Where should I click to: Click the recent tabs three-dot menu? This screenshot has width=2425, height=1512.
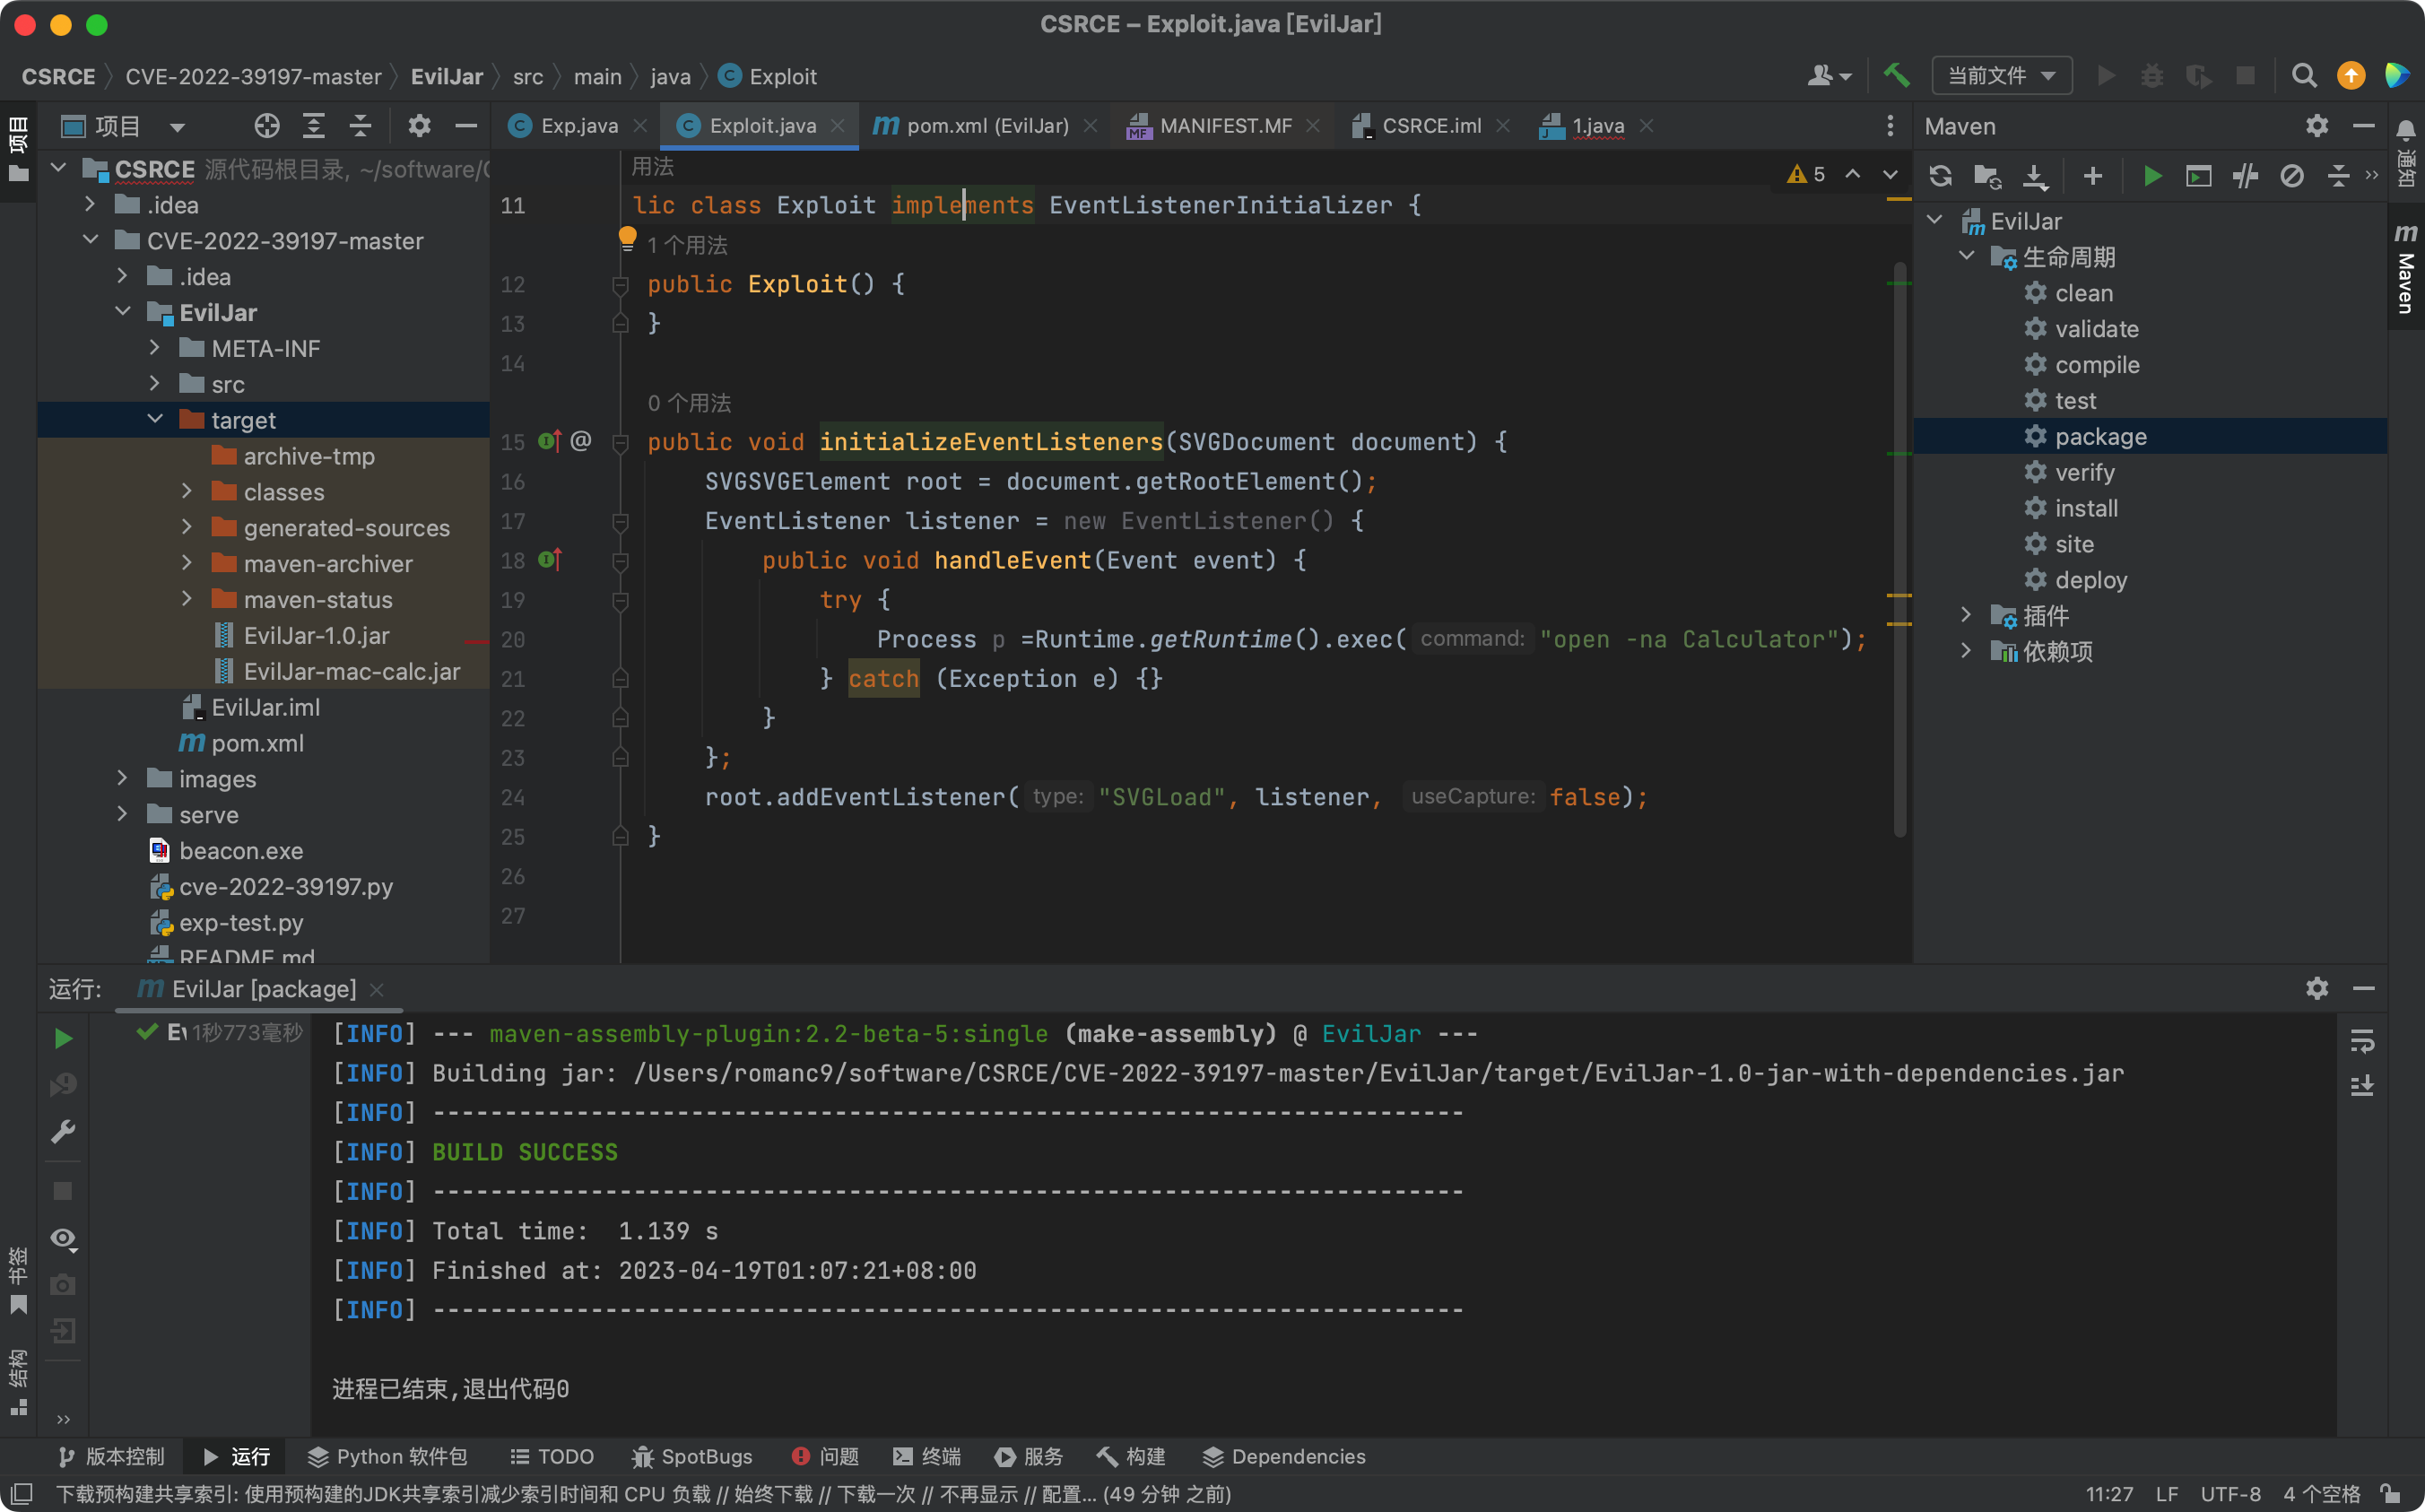(x=1890, y=126)
